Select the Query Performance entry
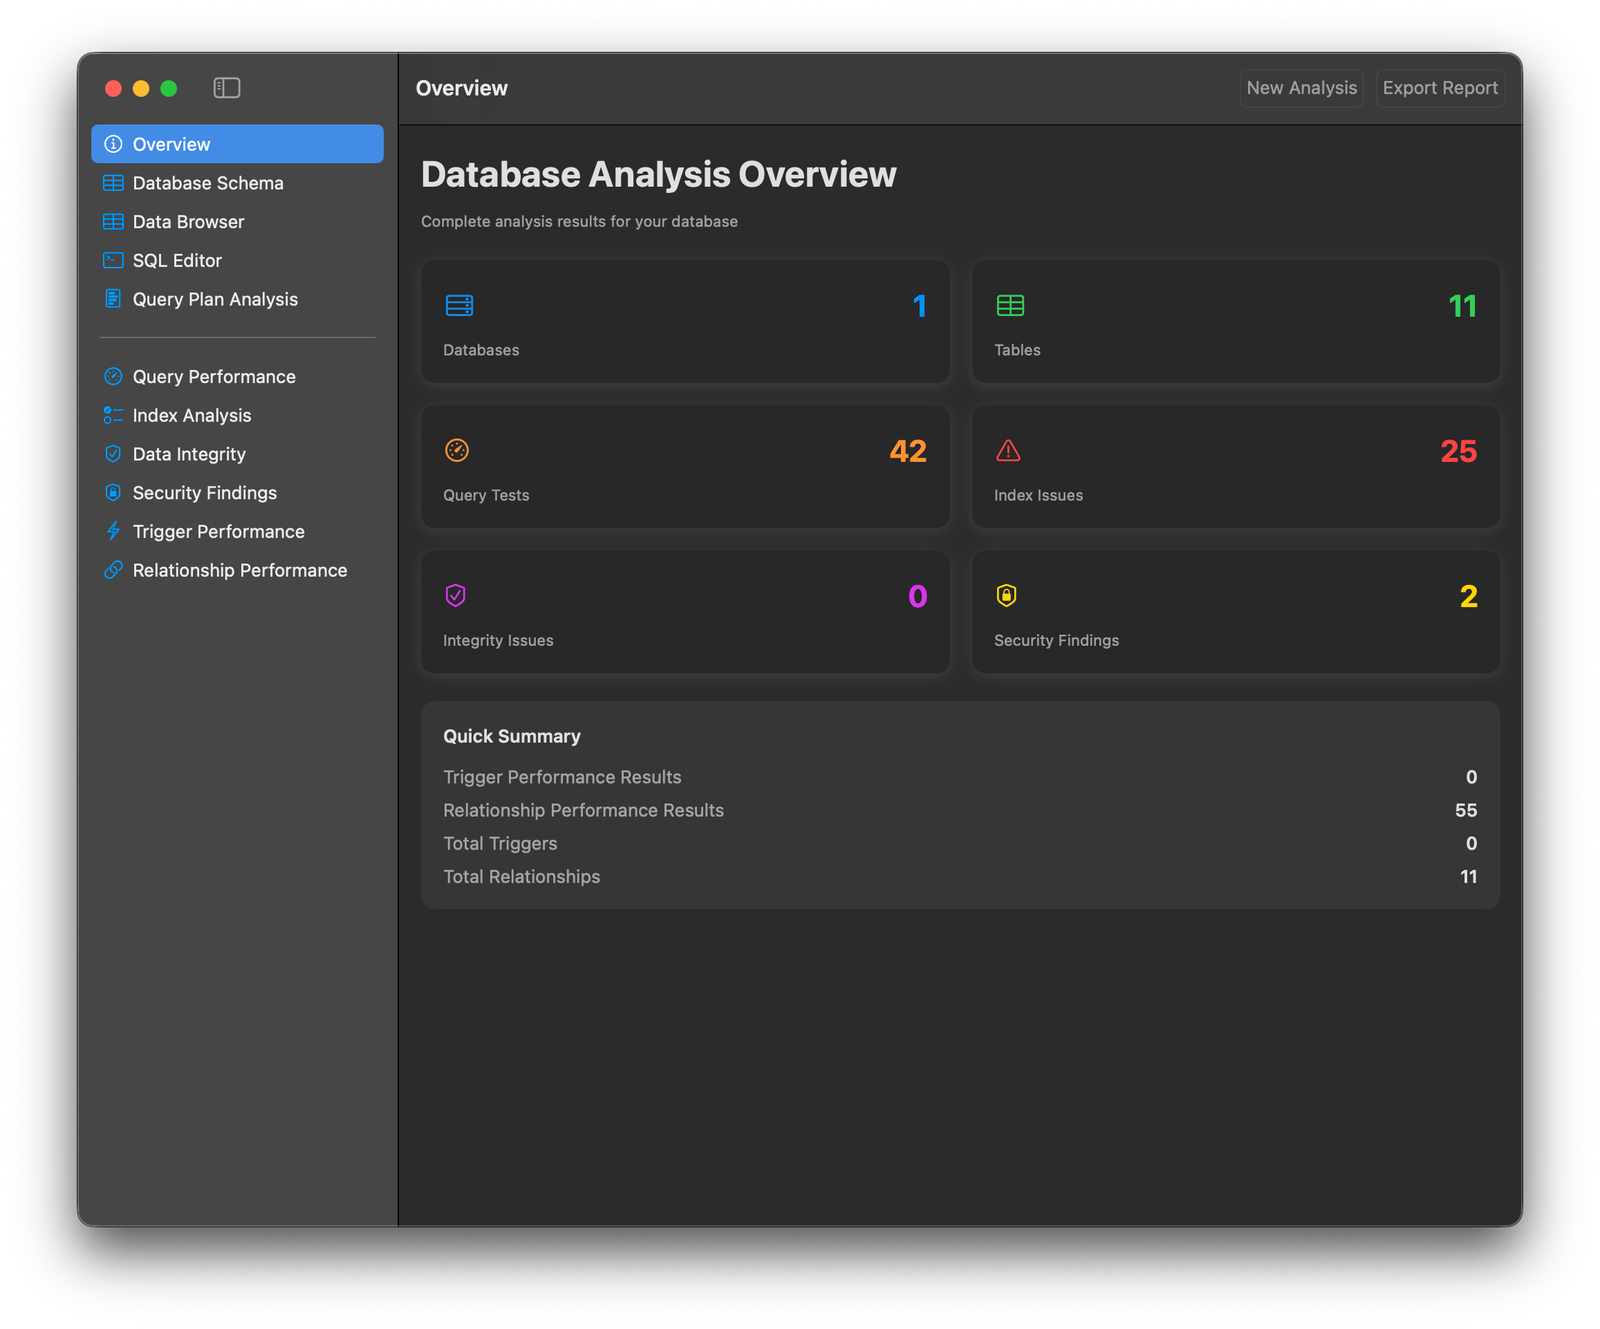Viewport: 1600px width, 1329px height. [214, 377]
